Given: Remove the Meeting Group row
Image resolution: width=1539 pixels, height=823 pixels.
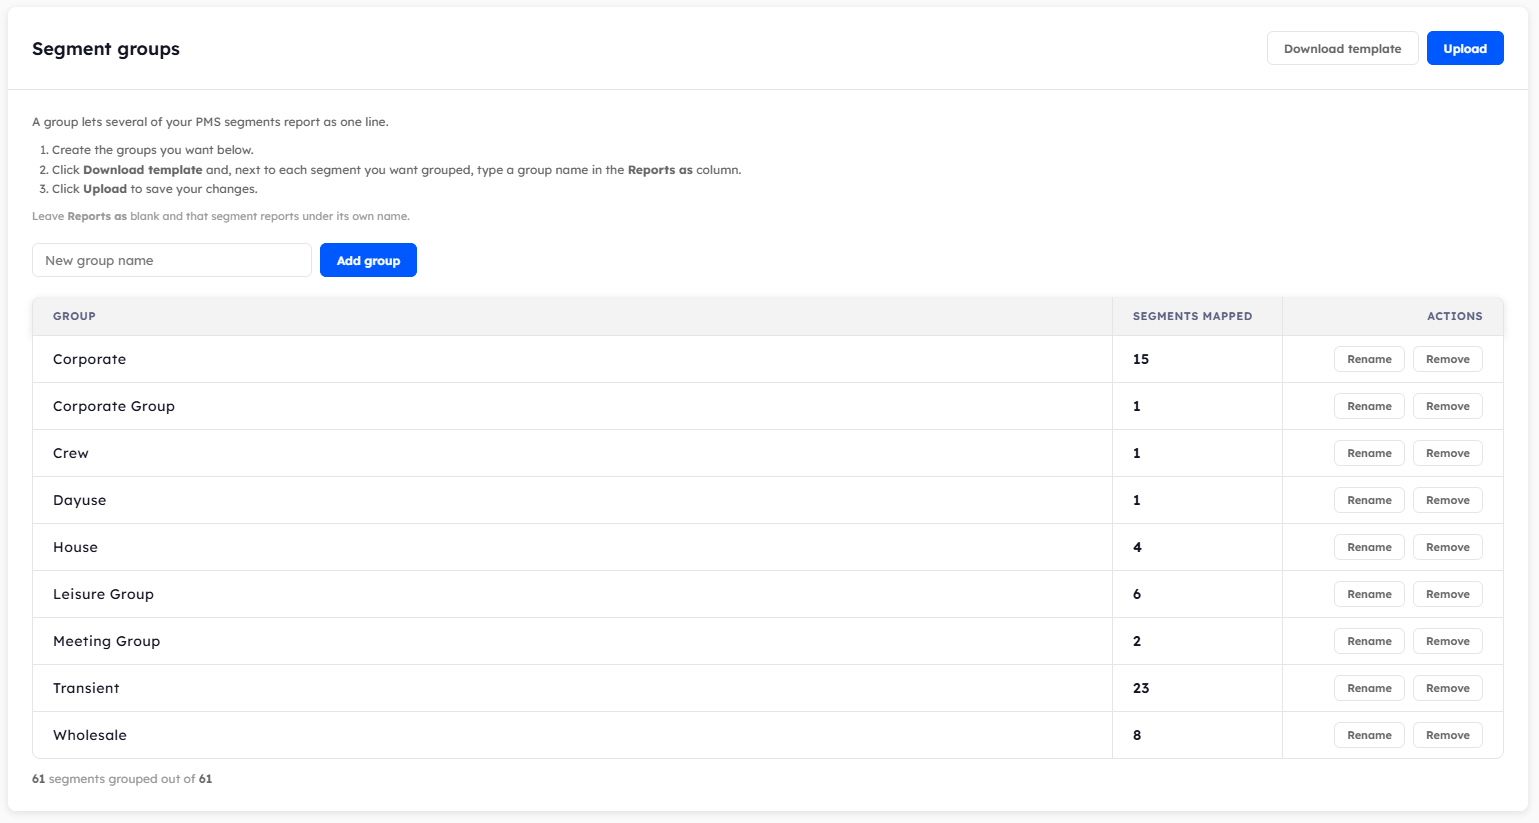Looking at the screenshot, I should pos(1447,641).
